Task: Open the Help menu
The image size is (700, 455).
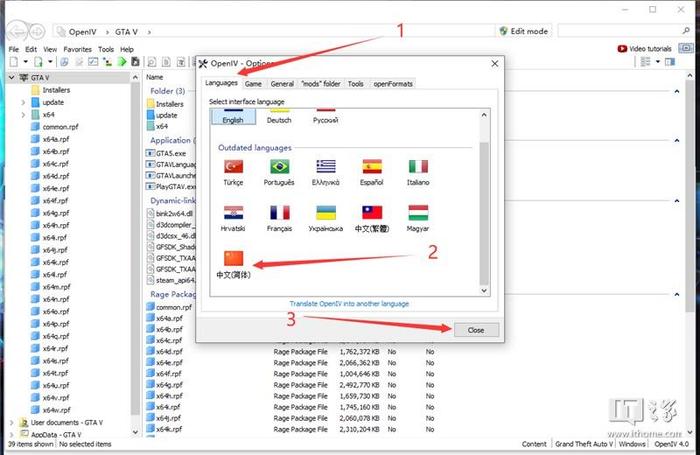Action: 127,49
